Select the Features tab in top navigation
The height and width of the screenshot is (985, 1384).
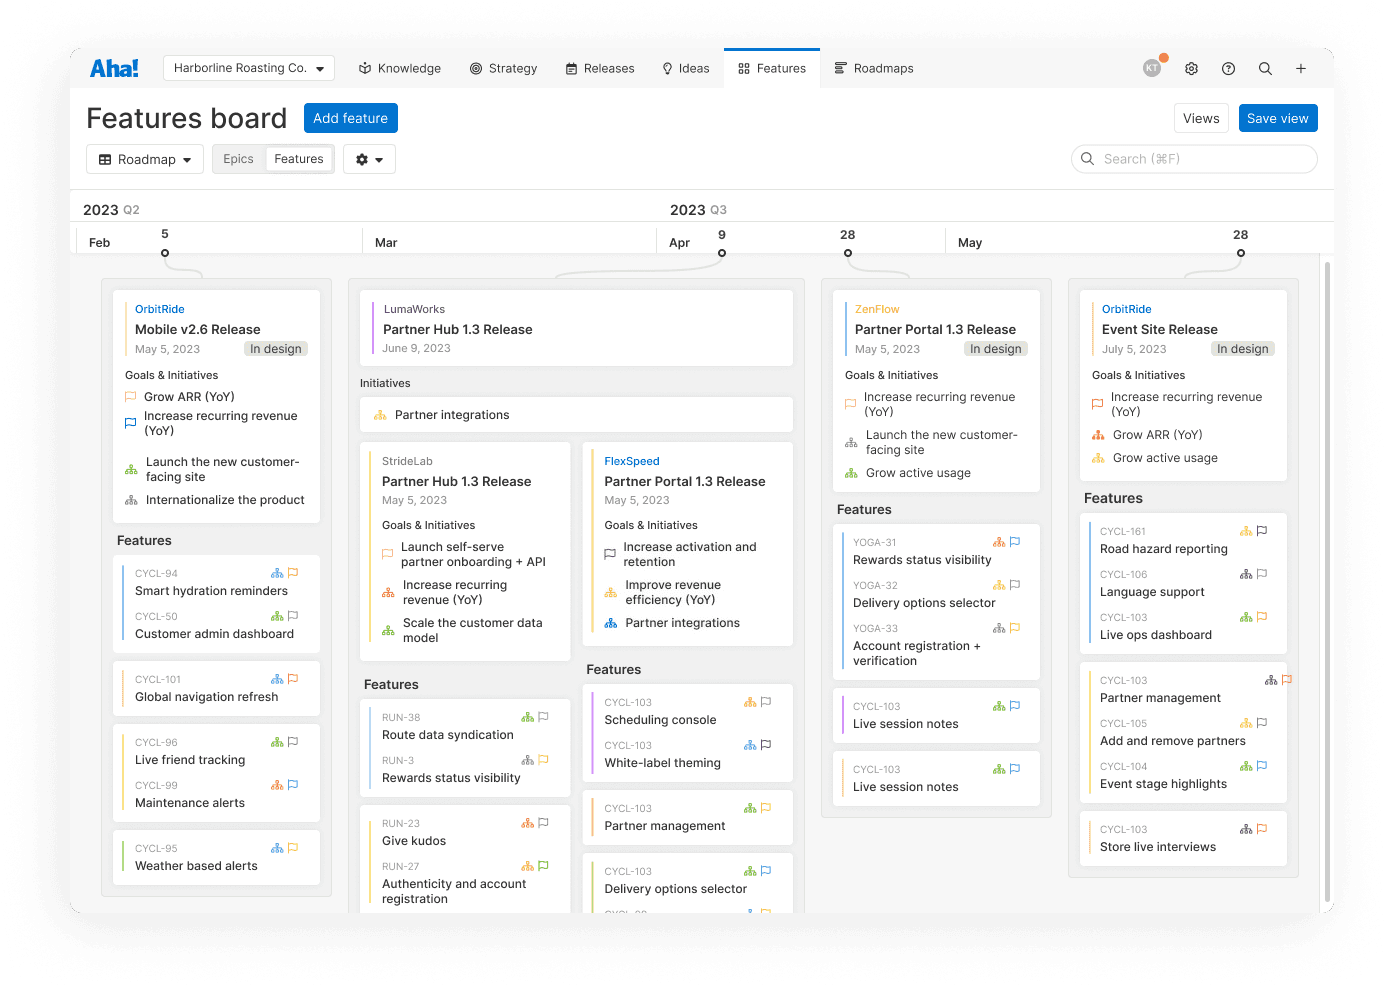point(772,69)
